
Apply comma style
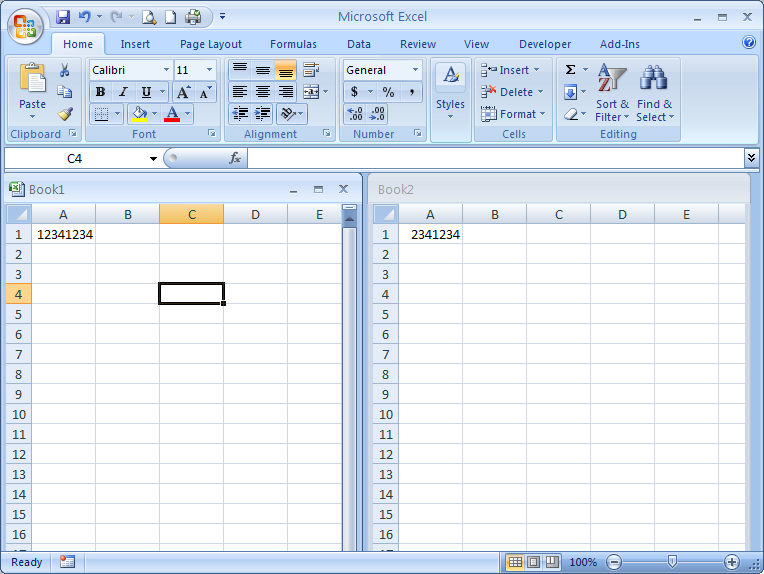point(412,92)
